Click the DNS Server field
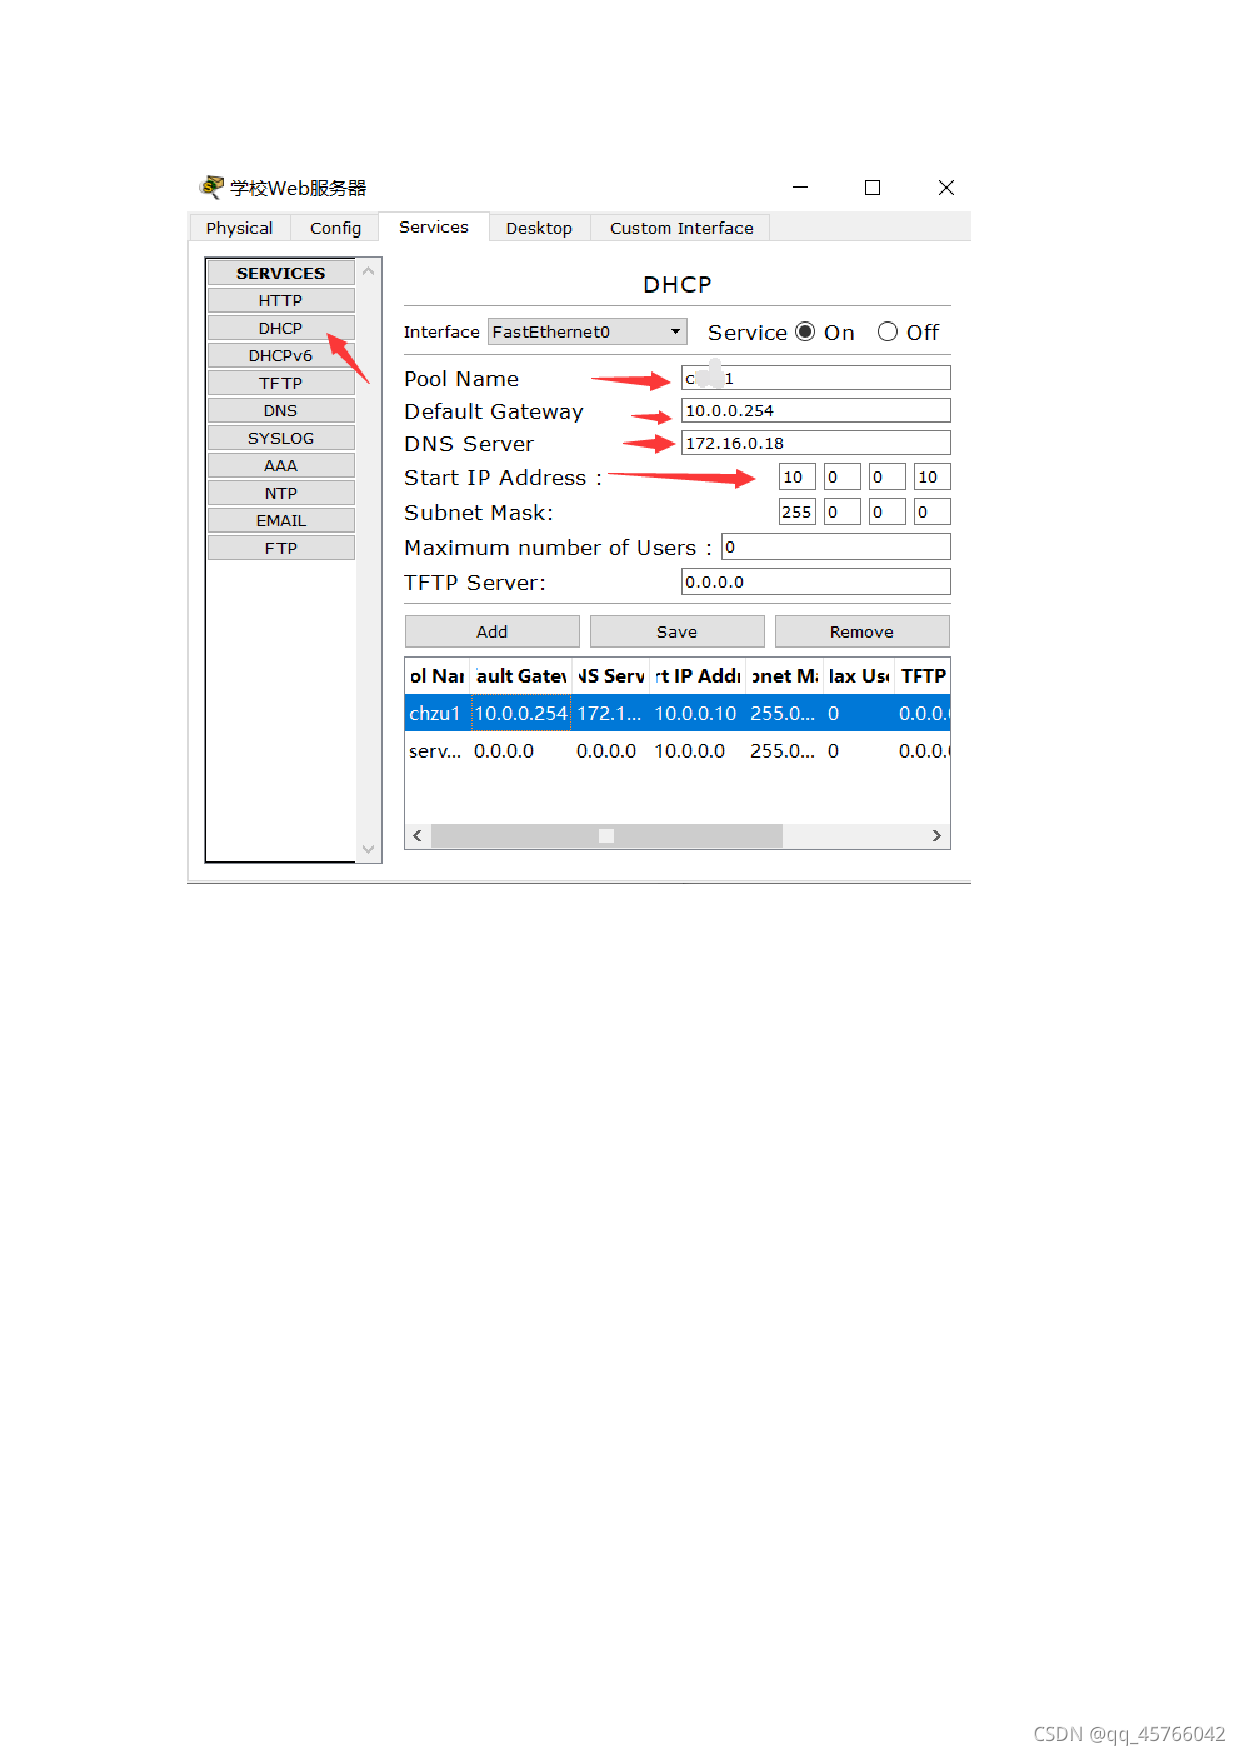Image resolution: width=1240 pixels, height=1755 pixels. 815,443
